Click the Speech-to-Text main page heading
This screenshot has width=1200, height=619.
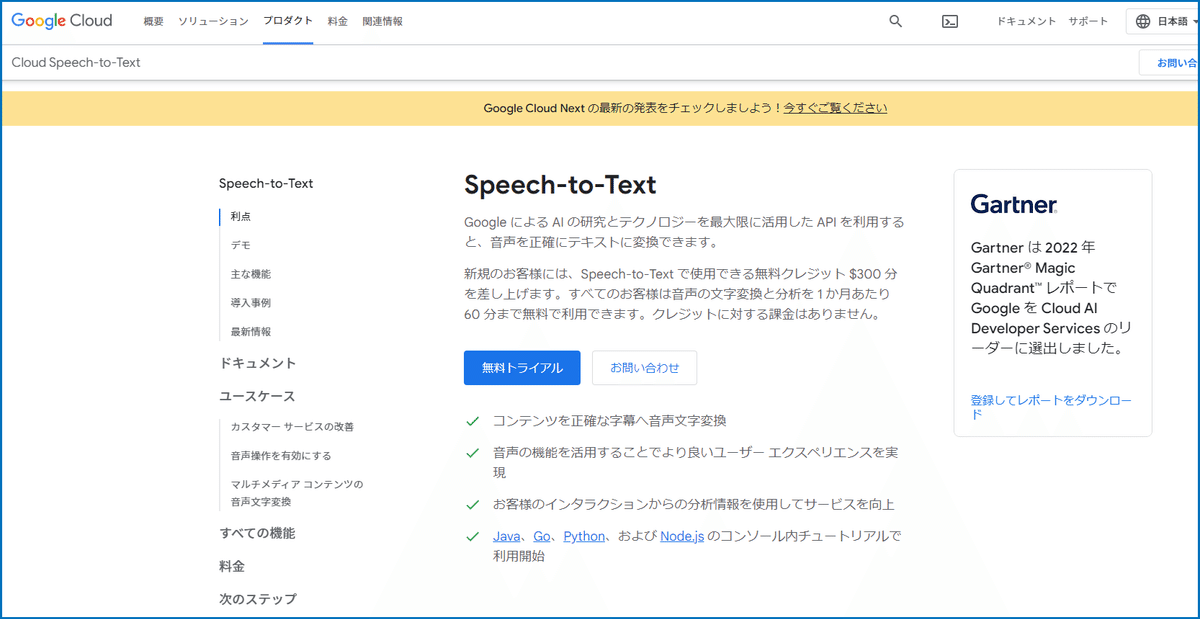[x=560, y=185]
